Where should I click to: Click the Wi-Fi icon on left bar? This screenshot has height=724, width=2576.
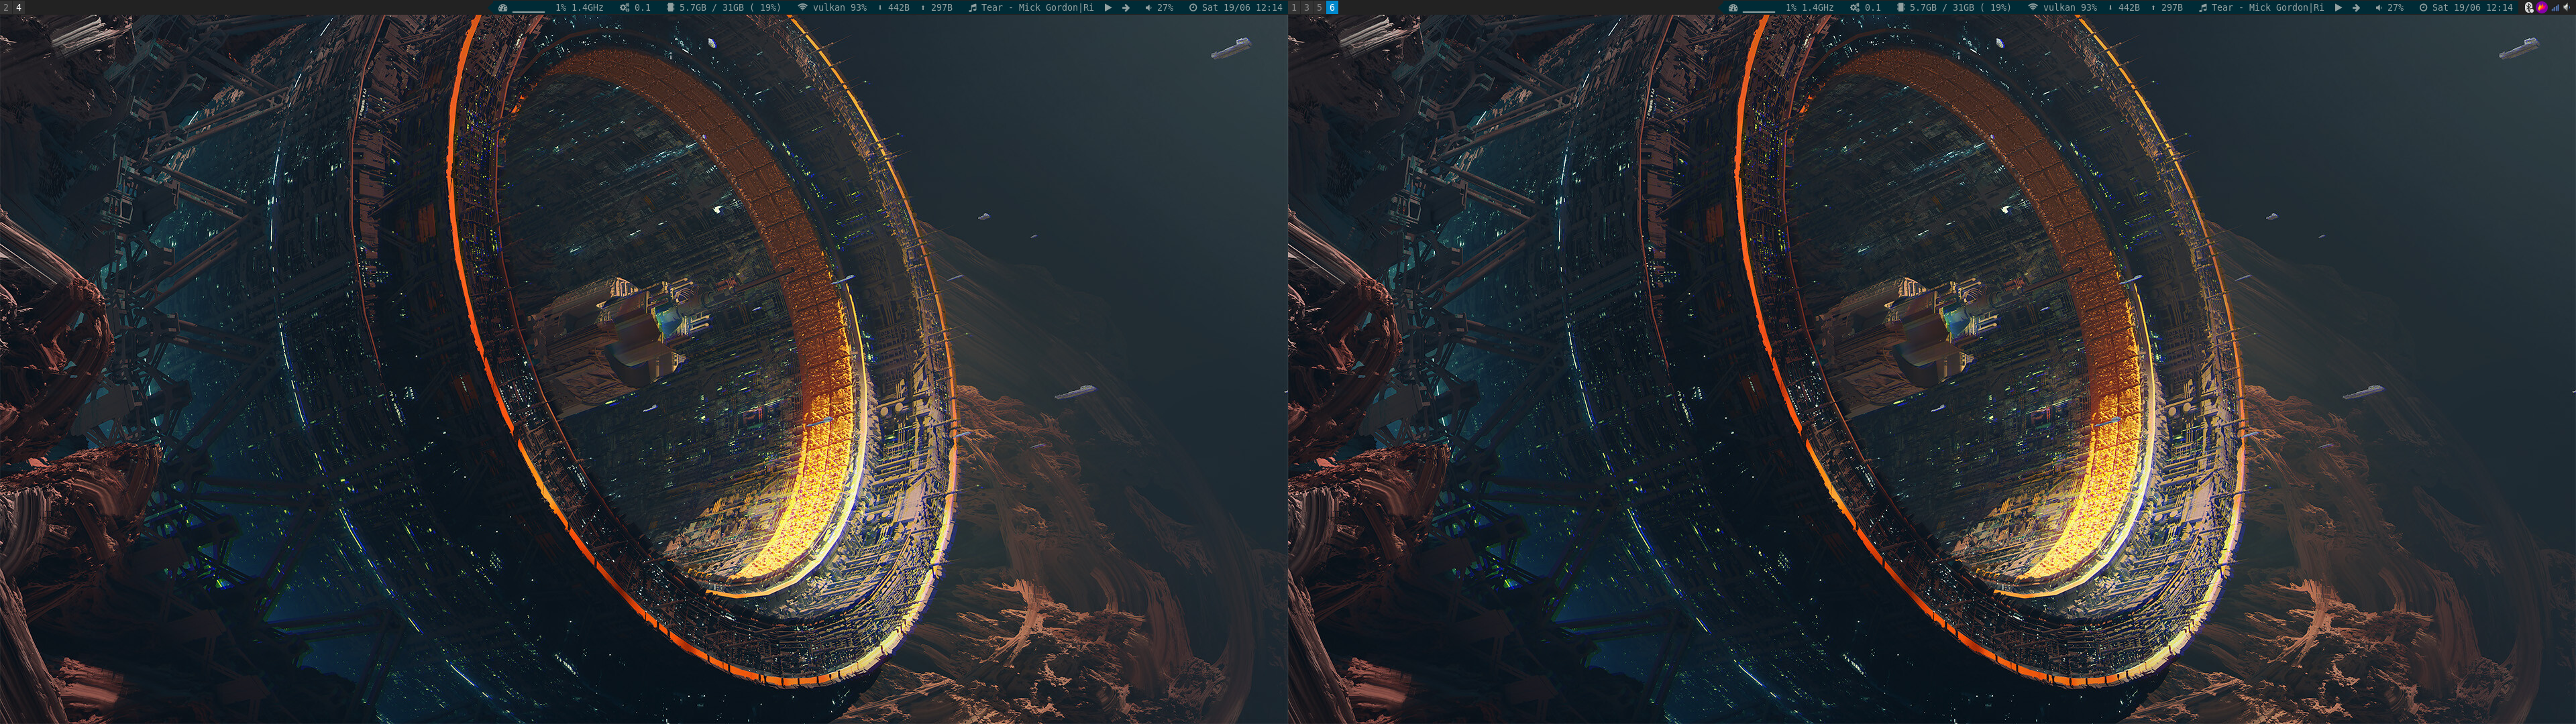803,8
